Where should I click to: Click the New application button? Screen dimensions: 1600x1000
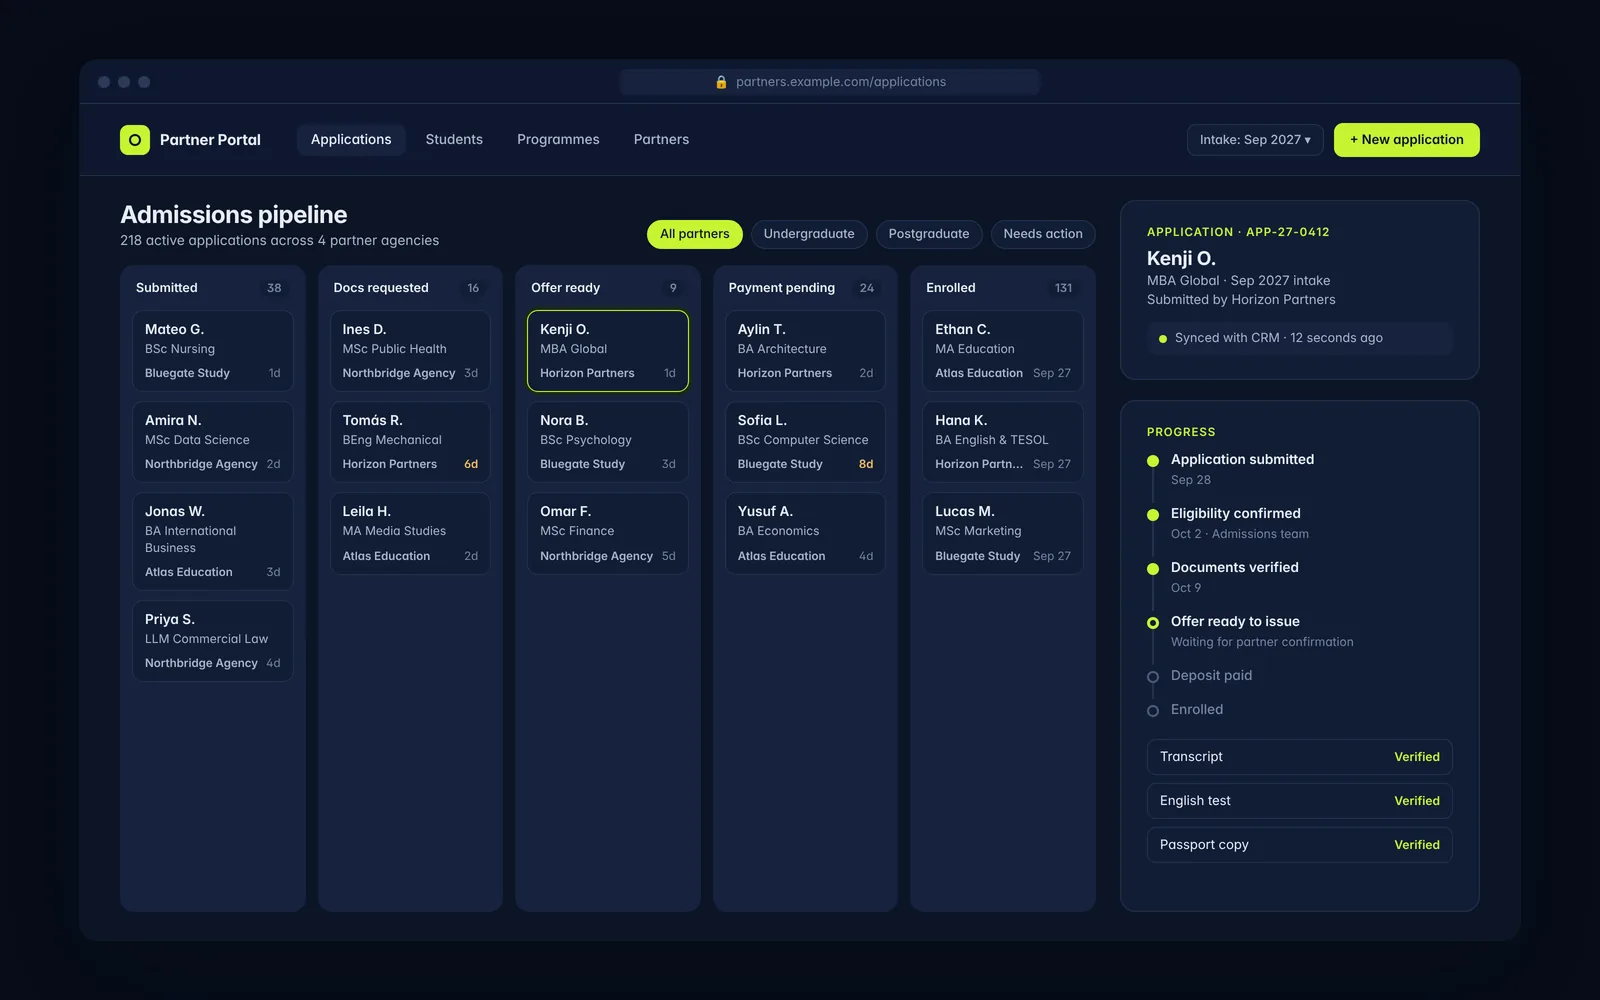tap(1406, 140)
